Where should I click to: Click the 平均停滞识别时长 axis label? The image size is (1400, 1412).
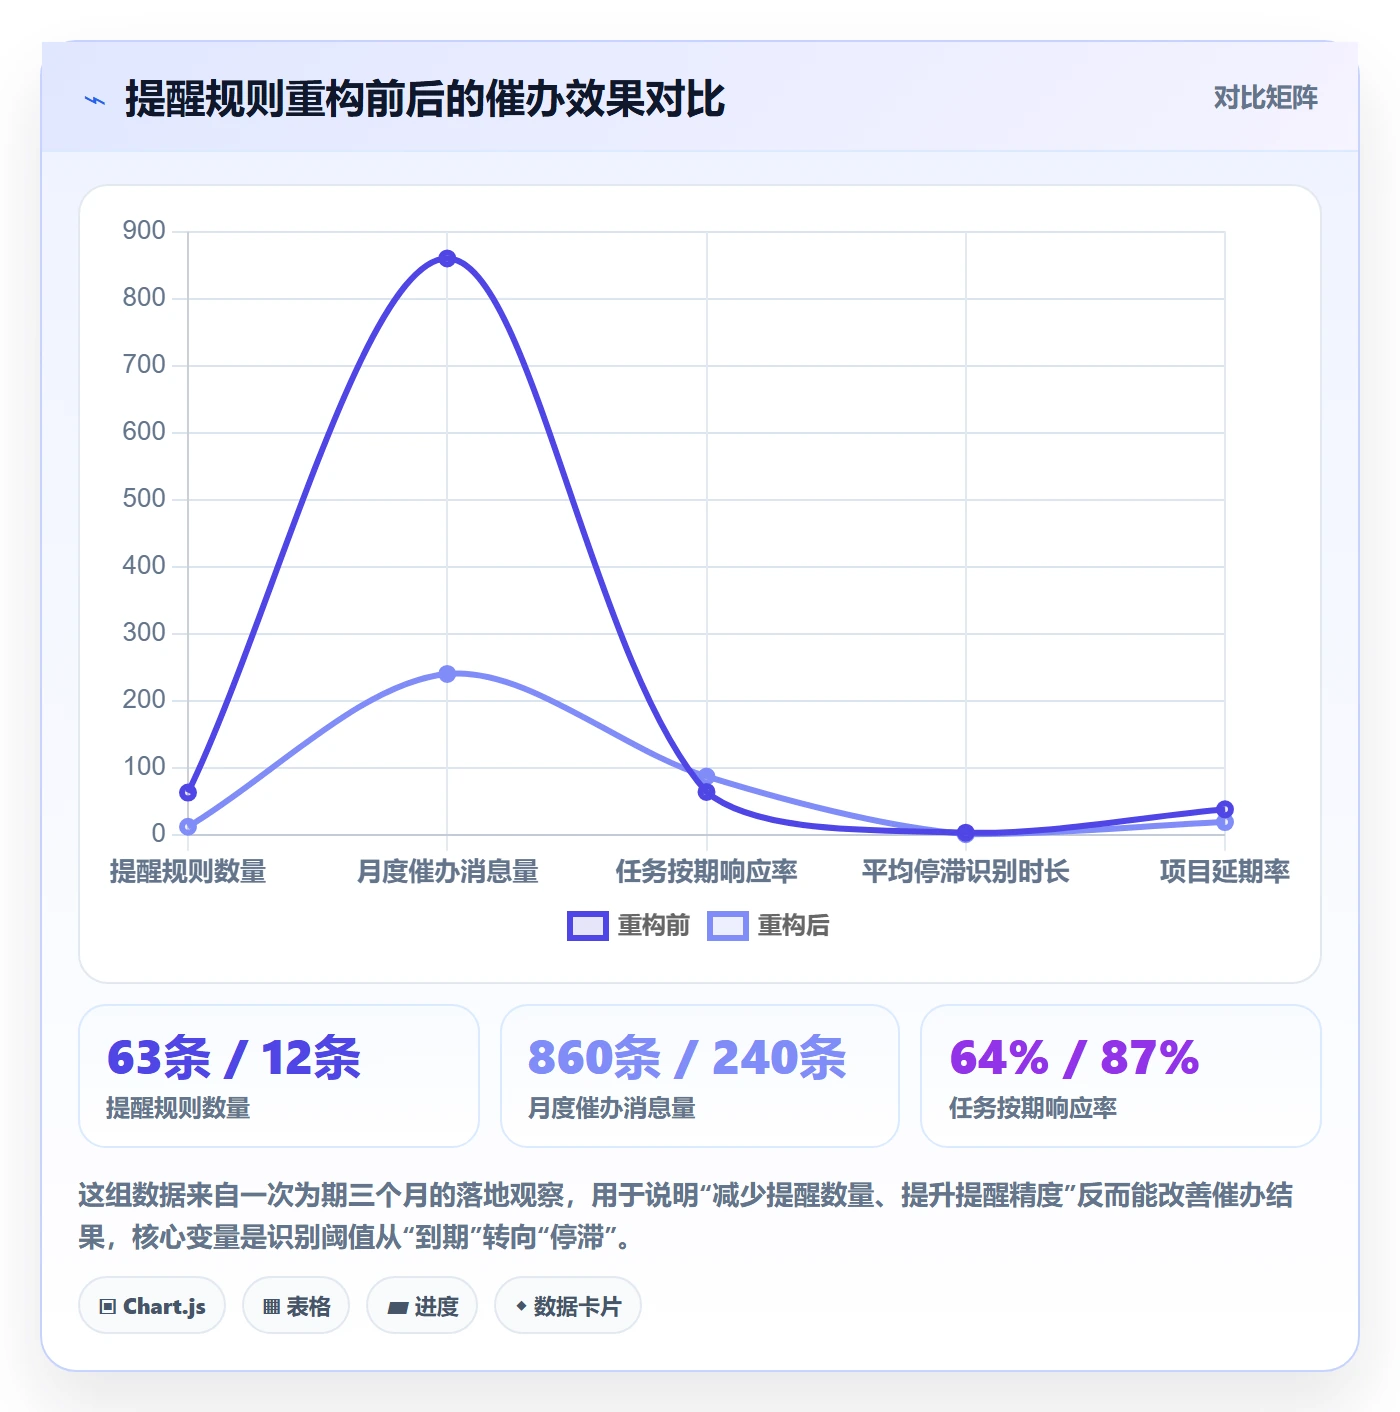point(965,872)
